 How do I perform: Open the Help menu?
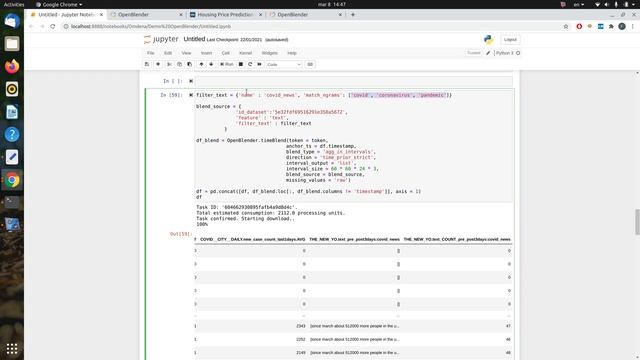click(291, 53)
